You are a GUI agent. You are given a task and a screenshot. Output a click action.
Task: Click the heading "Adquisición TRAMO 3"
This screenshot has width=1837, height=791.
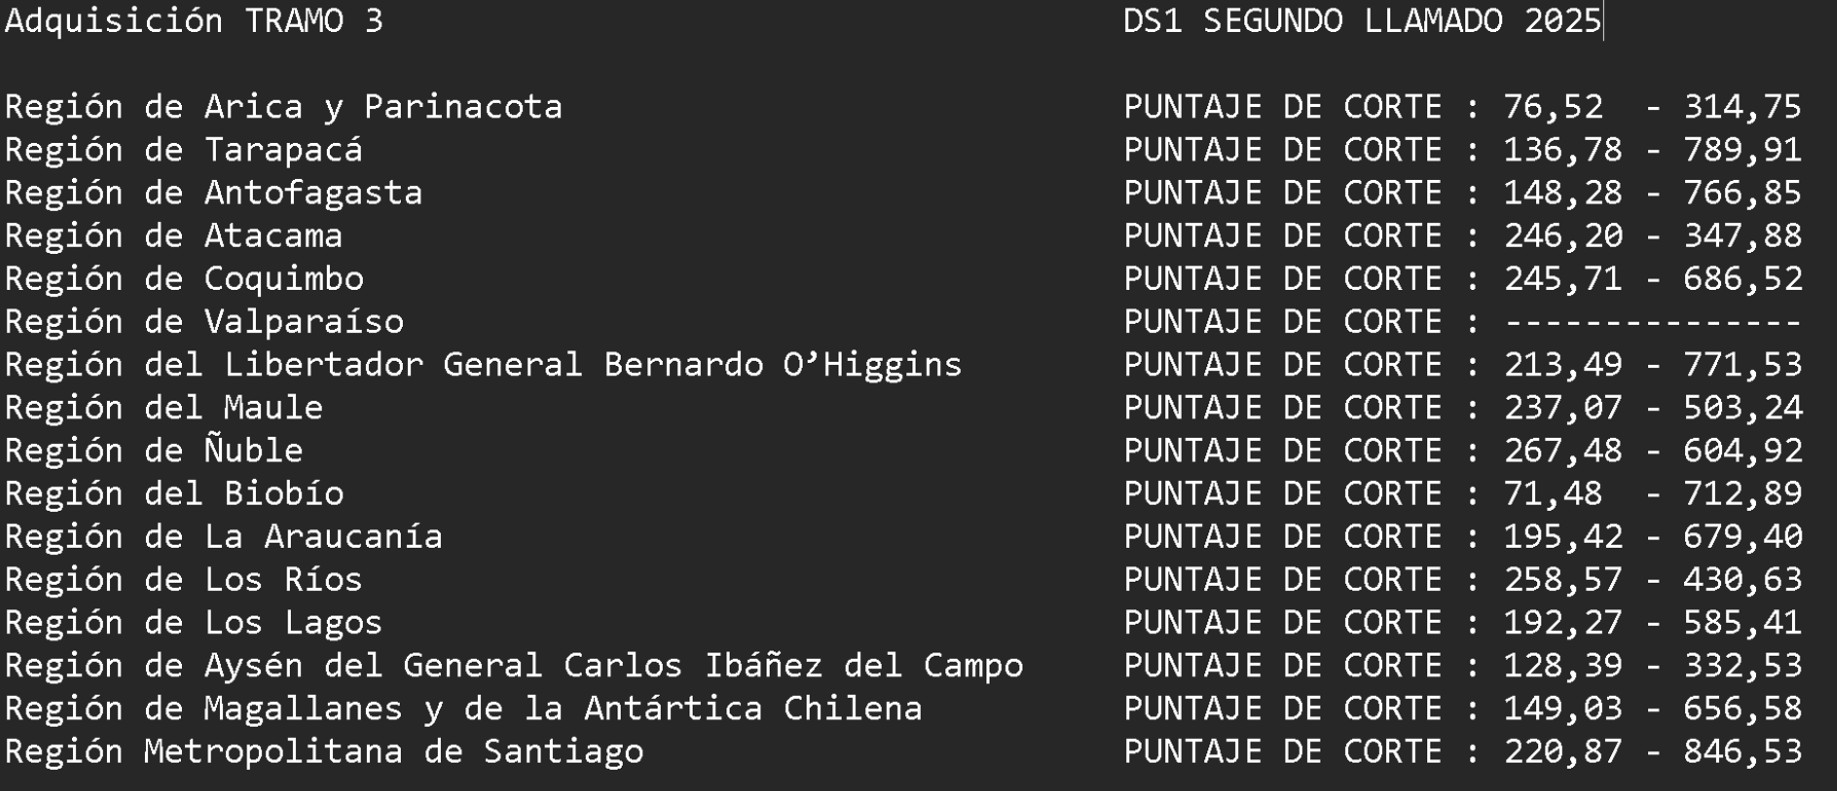tap(194, 21)
